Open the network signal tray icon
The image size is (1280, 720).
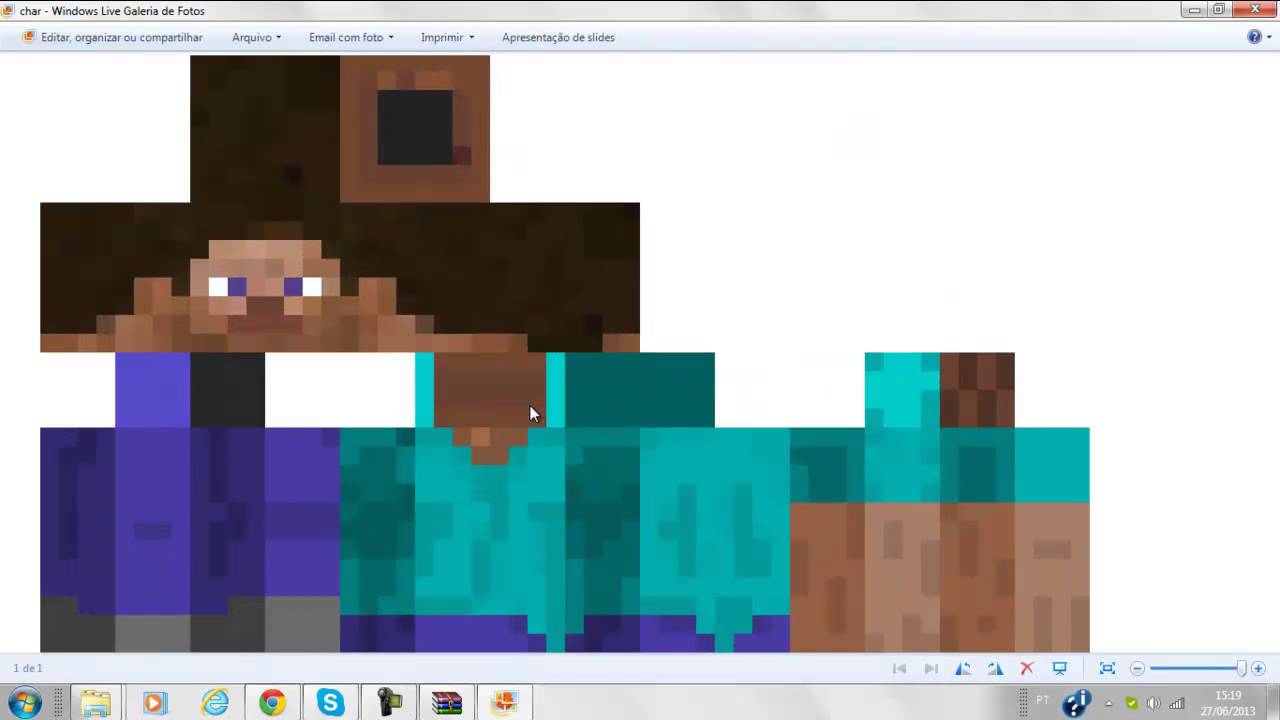[x=1177, y=703]
